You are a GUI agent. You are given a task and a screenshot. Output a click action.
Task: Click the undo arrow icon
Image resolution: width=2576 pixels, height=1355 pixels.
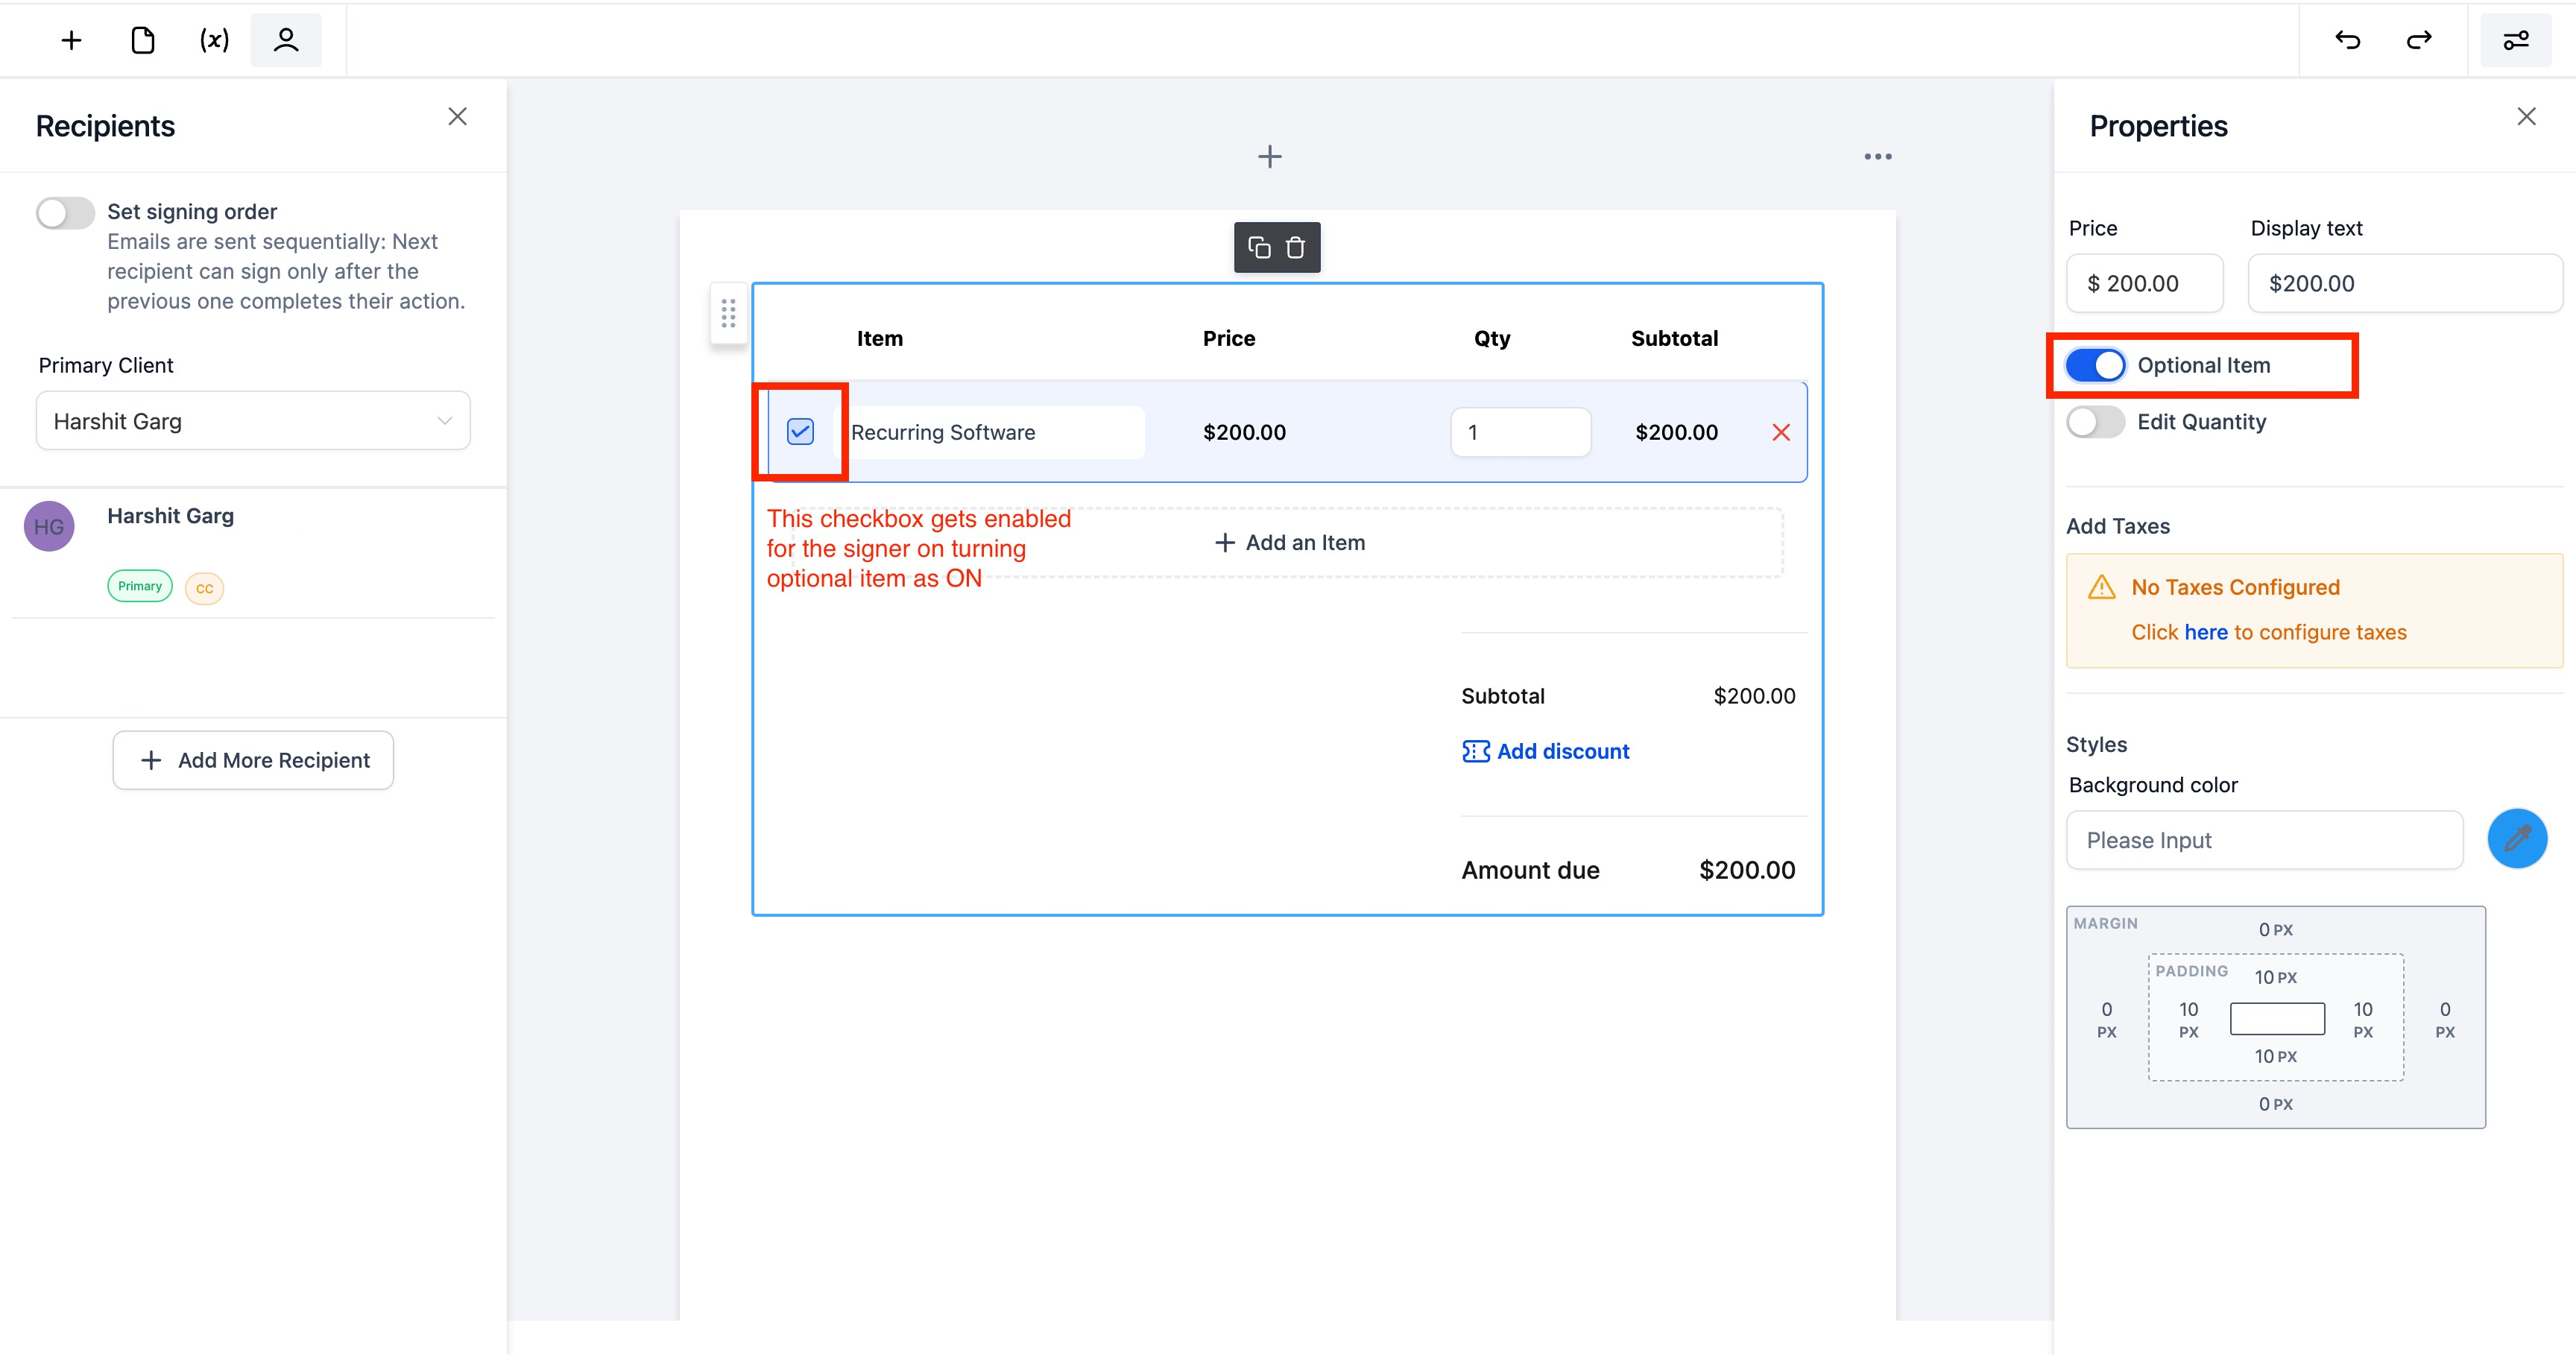2348,40
